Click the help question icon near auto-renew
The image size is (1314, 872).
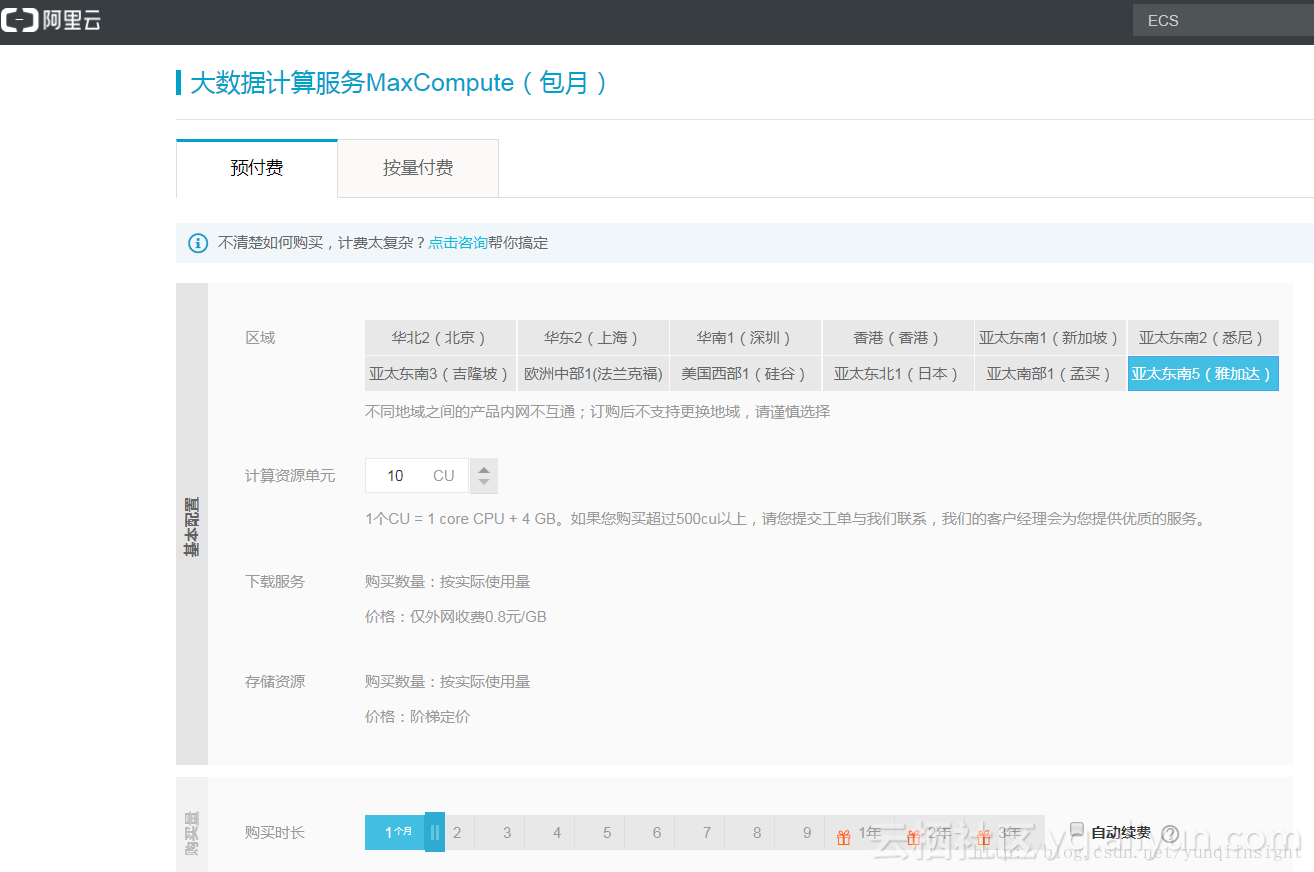[x=1170, y=833]
